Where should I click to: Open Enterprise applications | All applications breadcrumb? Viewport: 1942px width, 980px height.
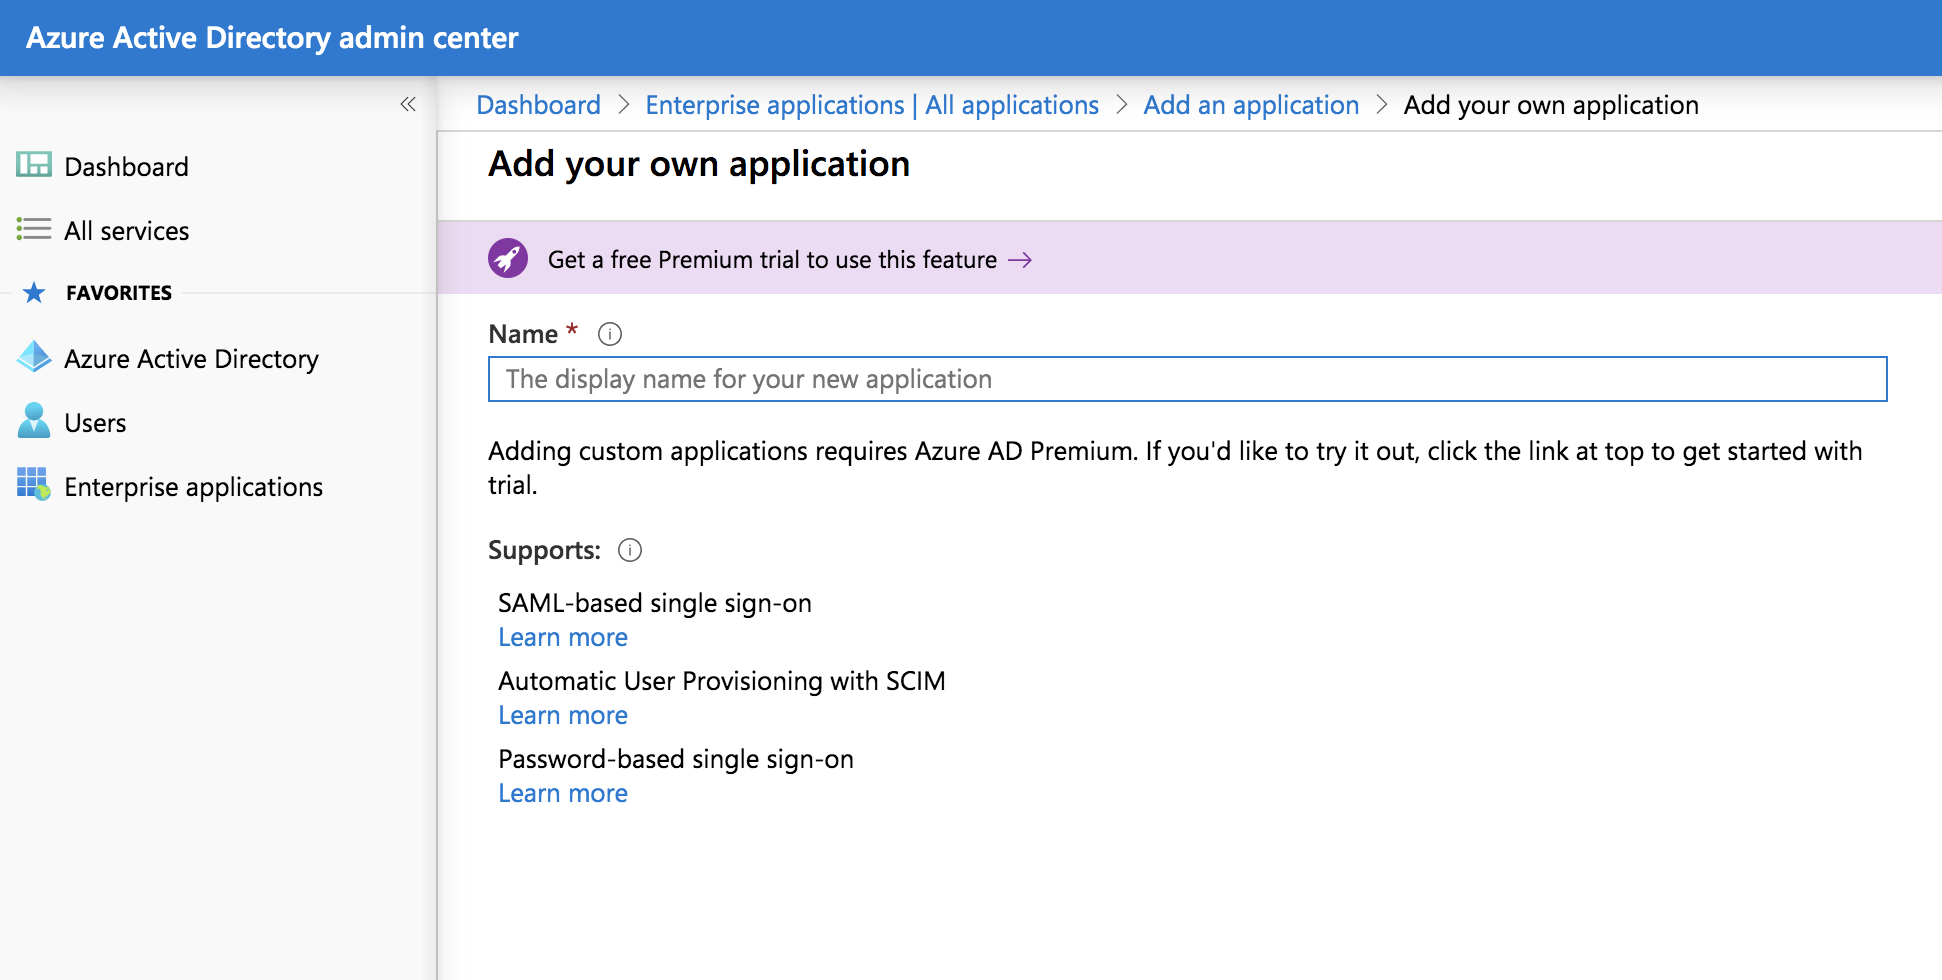pyautogui.click(x=872, y=105)
